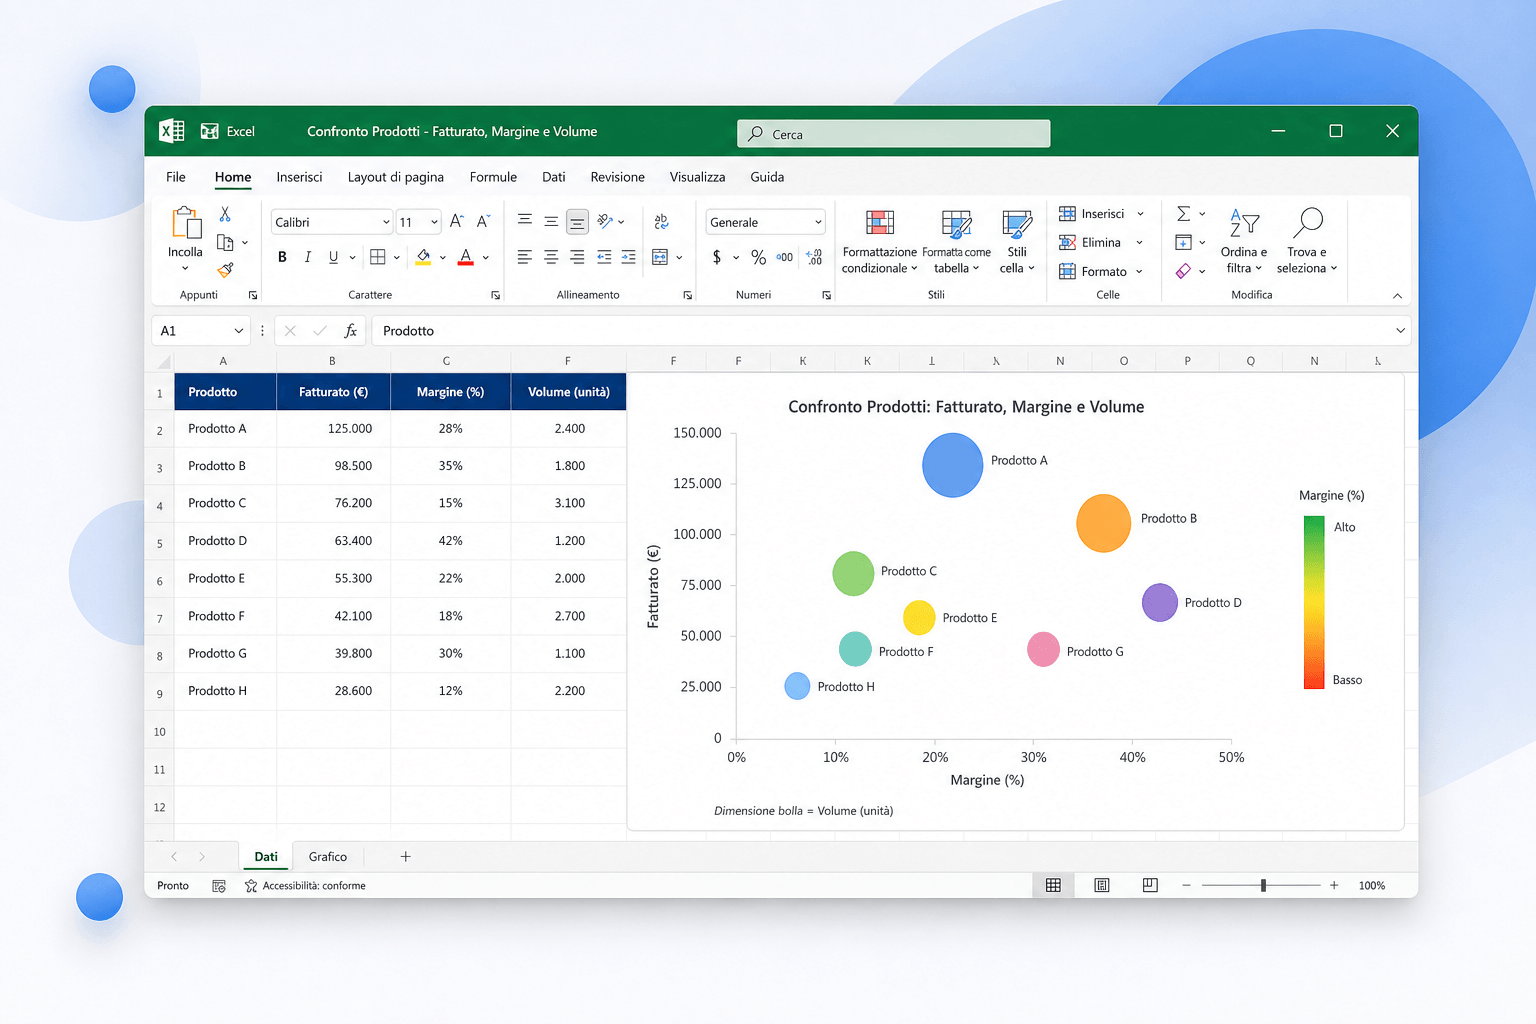Toggle the middle vertical alignment button
This screenshot has height=1024, width=1536.
coord(551,221)
